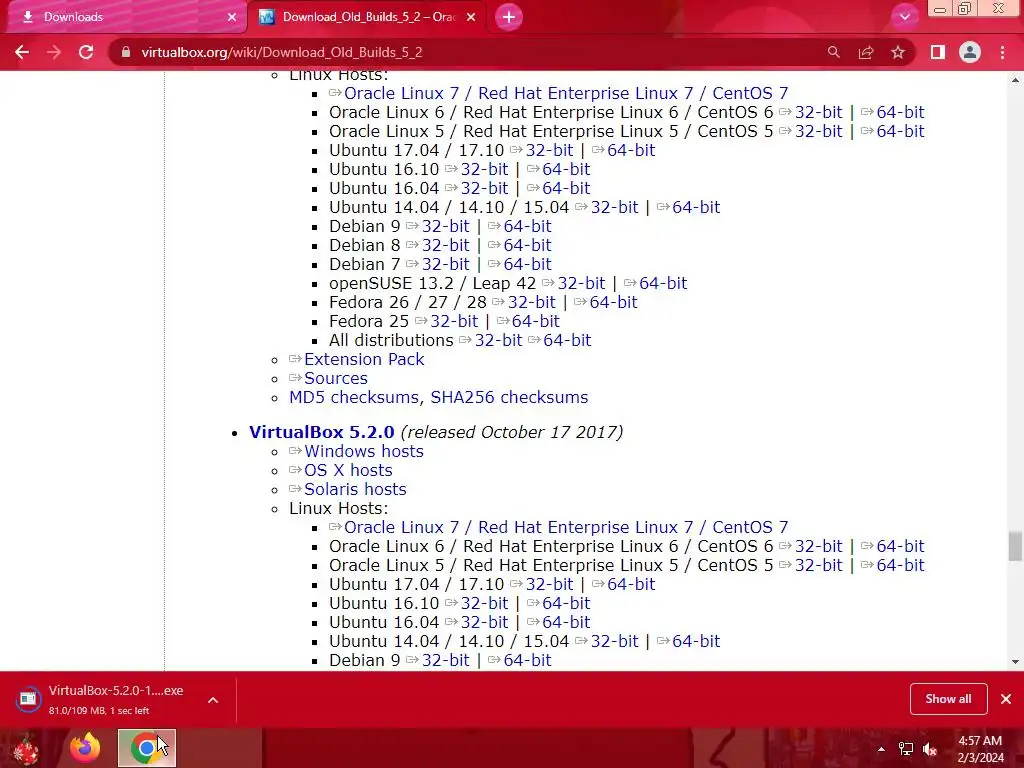Click the external-link icon before Solaris hosts
1024x768 pixels.
[295, 488]
